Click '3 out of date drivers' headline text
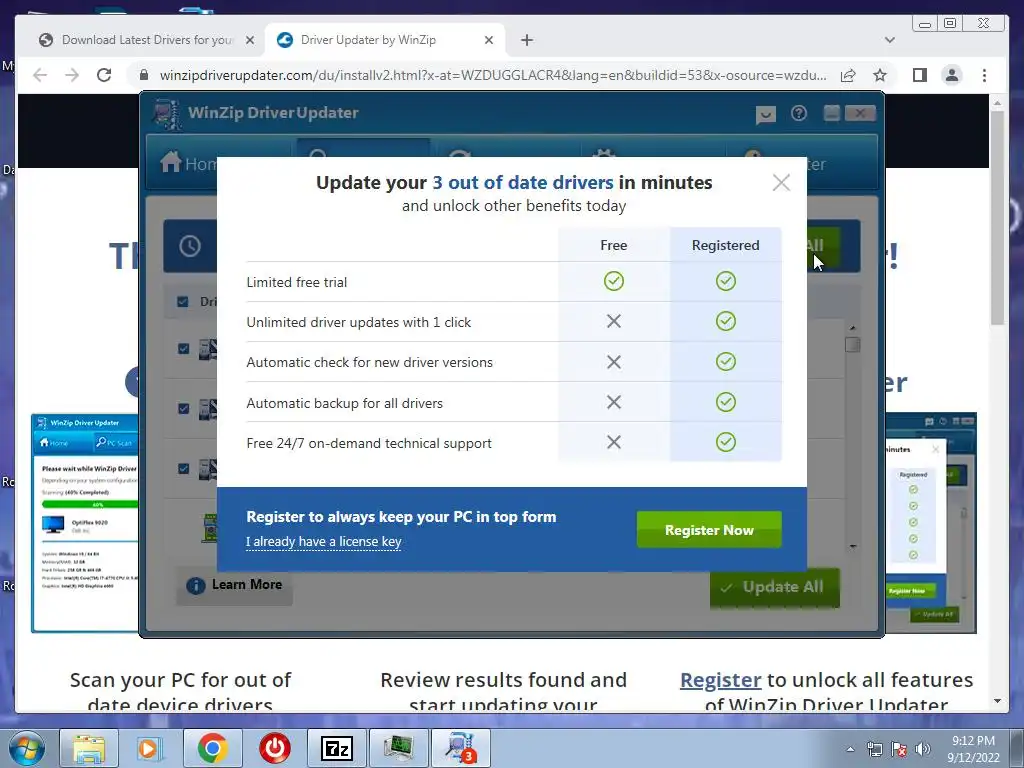This screenshot has height=768, width=1024. pos(522,182)
